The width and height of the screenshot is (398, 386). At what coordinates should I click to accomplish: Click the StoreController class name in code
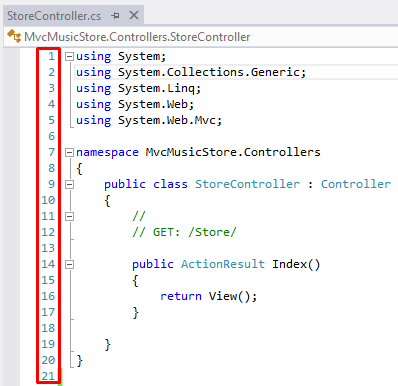click(247, 184)
